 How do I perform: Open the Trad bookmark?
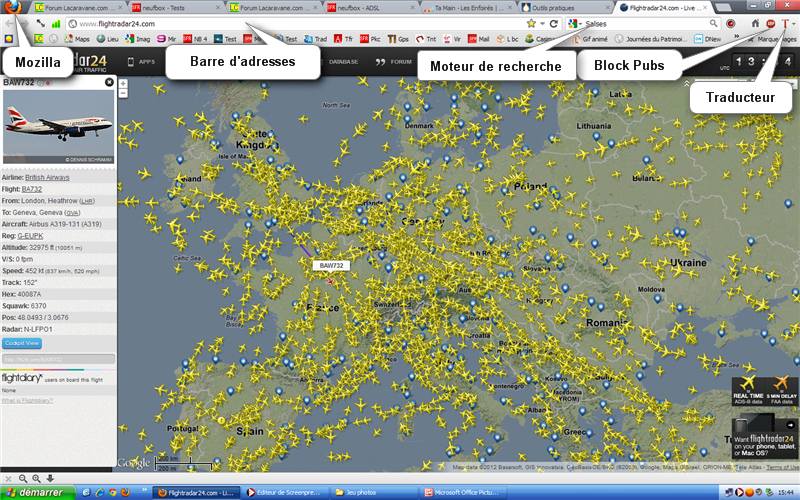[316, 39]
